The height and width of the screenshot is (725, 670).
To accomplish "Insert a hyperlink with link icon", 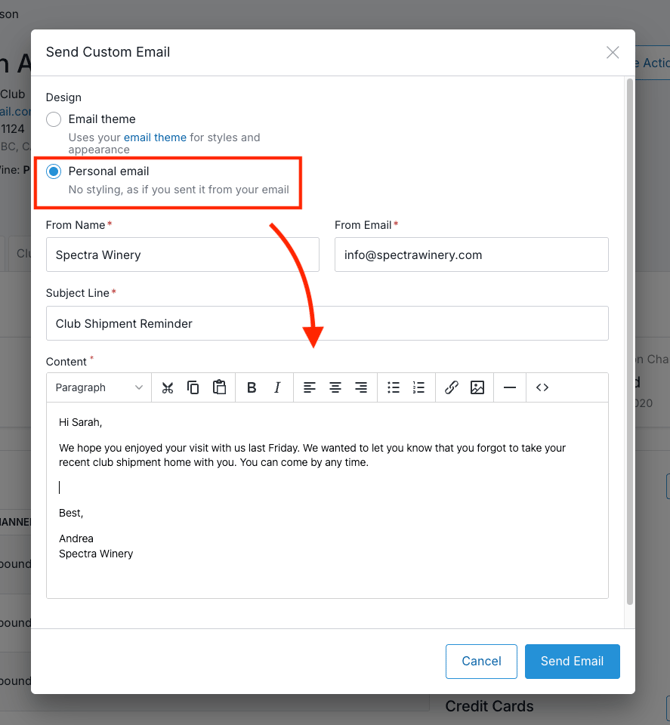I will point(451,387).
